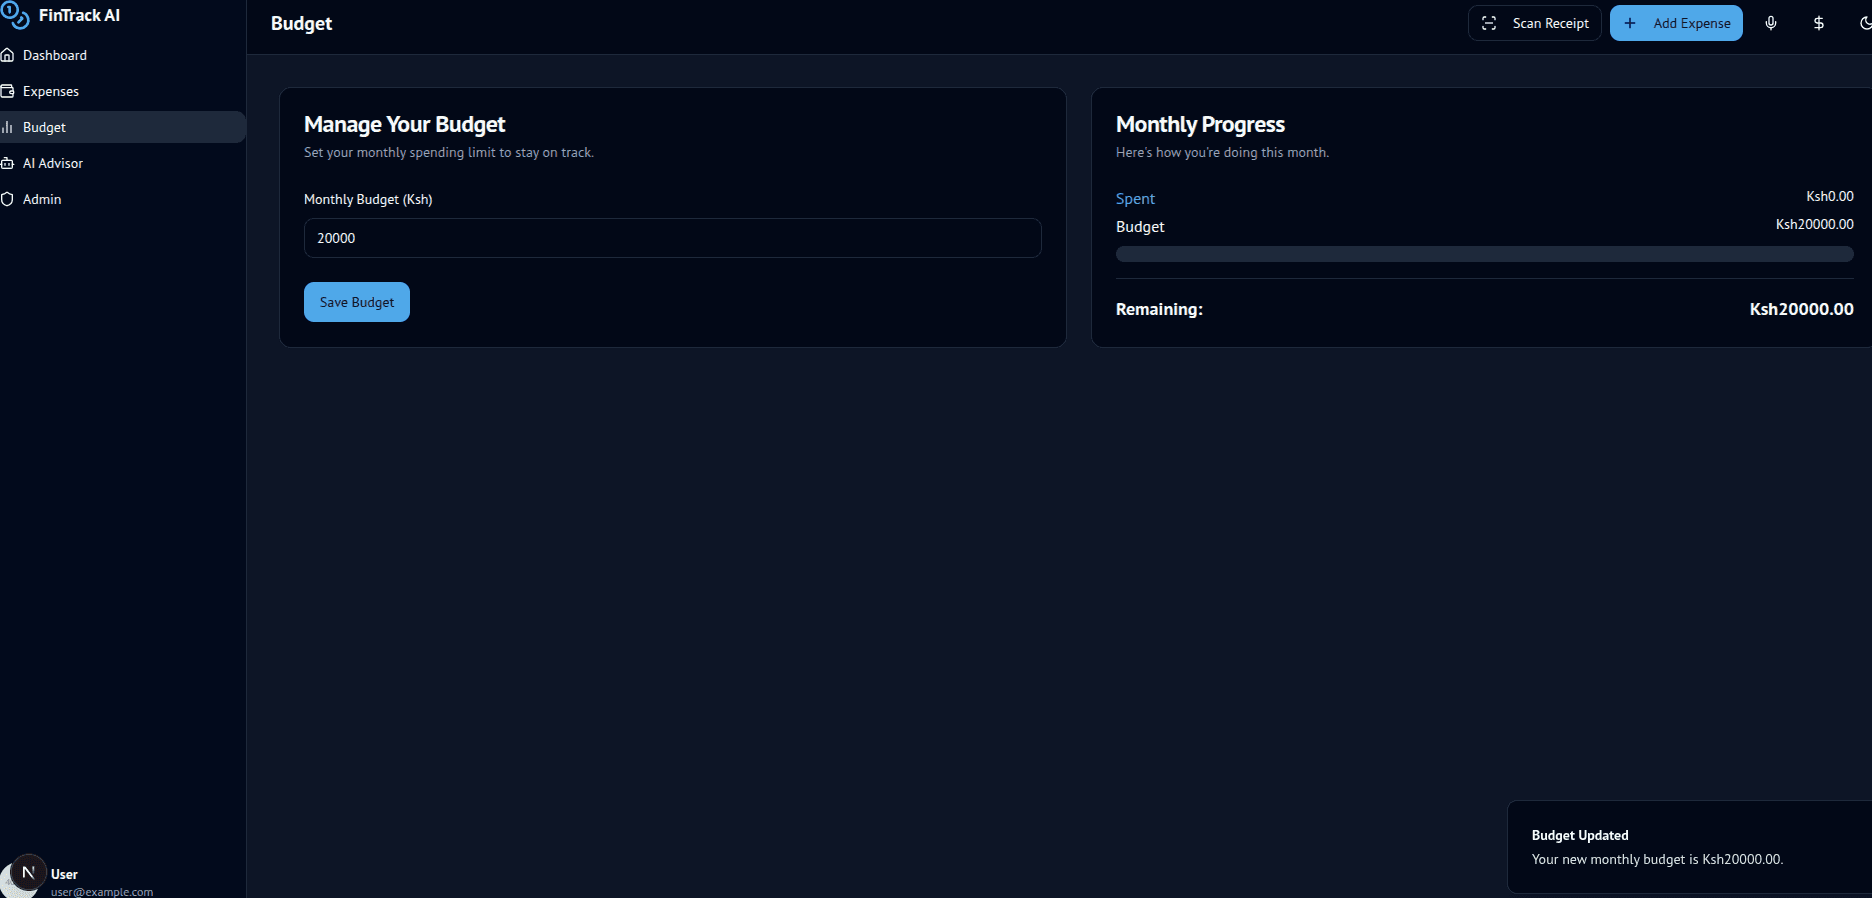Click the "Here's how you're doing this month." text
The image size is (1872, 898).
[x=1222, y=152]
